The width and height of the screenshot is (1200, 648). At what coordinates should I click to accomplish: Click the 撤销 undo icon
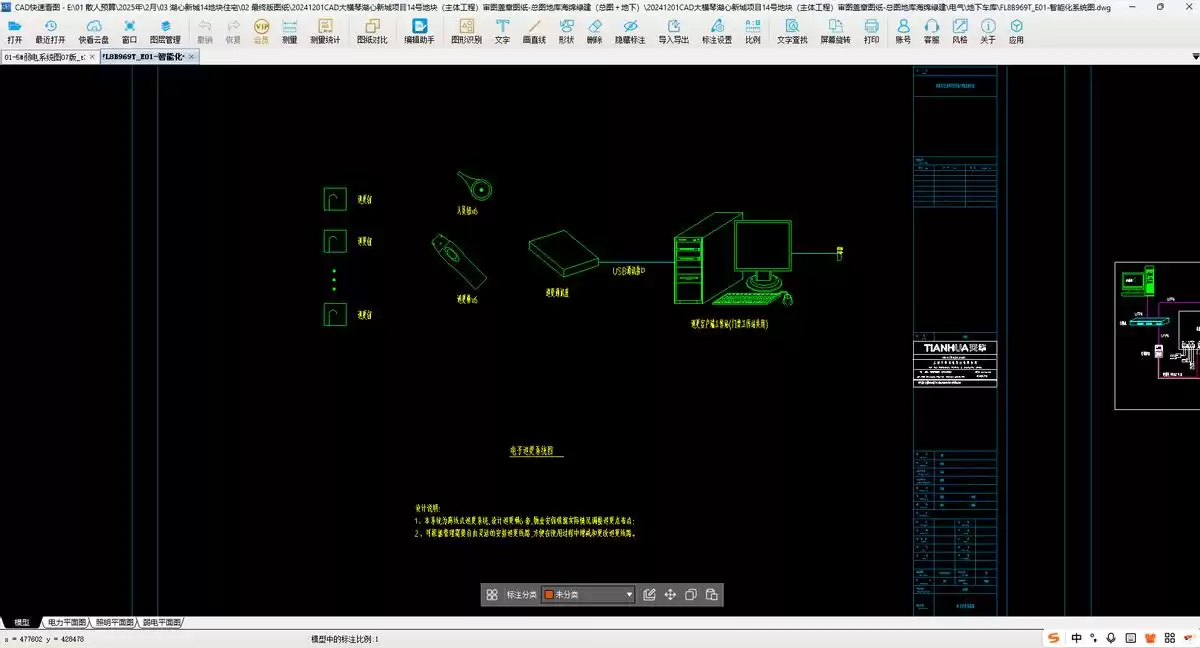(205, 31)
